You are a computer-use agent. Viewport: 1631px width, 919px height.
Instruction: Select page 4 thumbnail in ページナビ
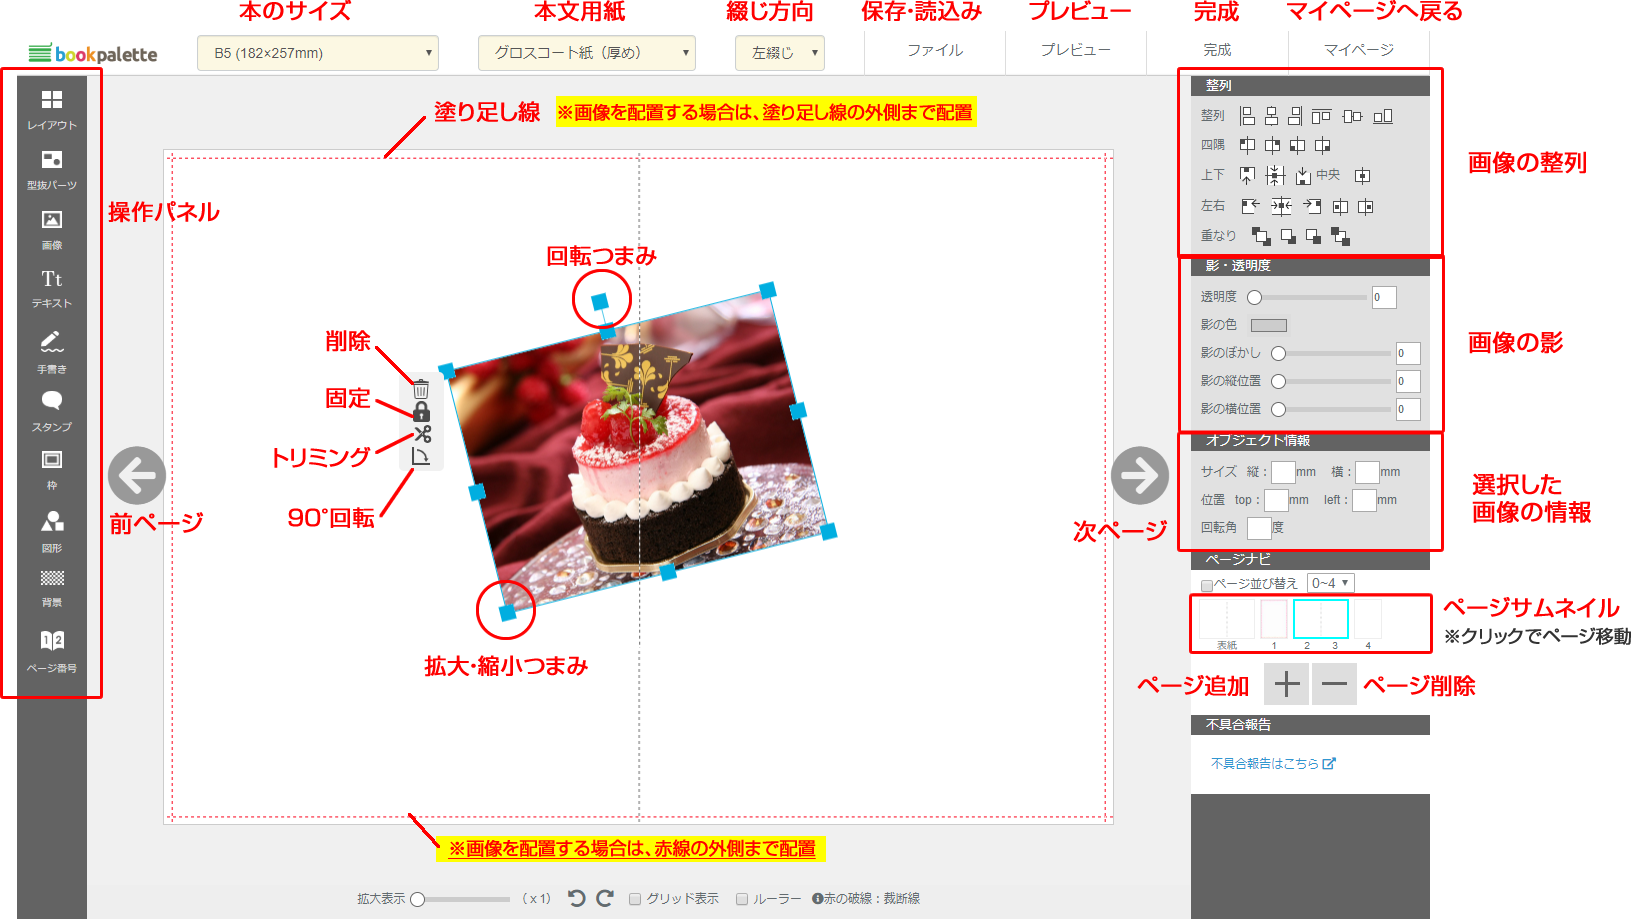pyautogui.click(x=1368, y=621)
